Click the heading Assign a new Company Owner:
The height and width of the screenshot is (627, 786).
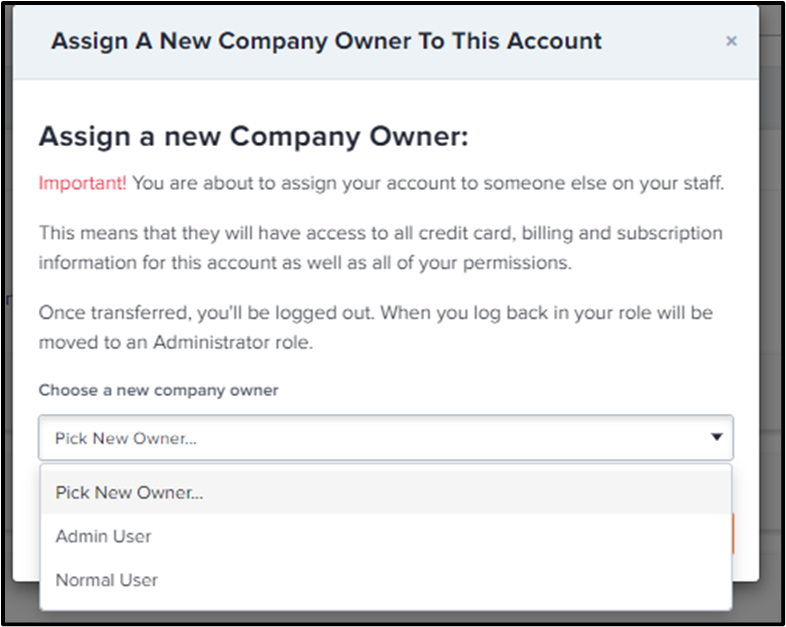tap(252, 137)
